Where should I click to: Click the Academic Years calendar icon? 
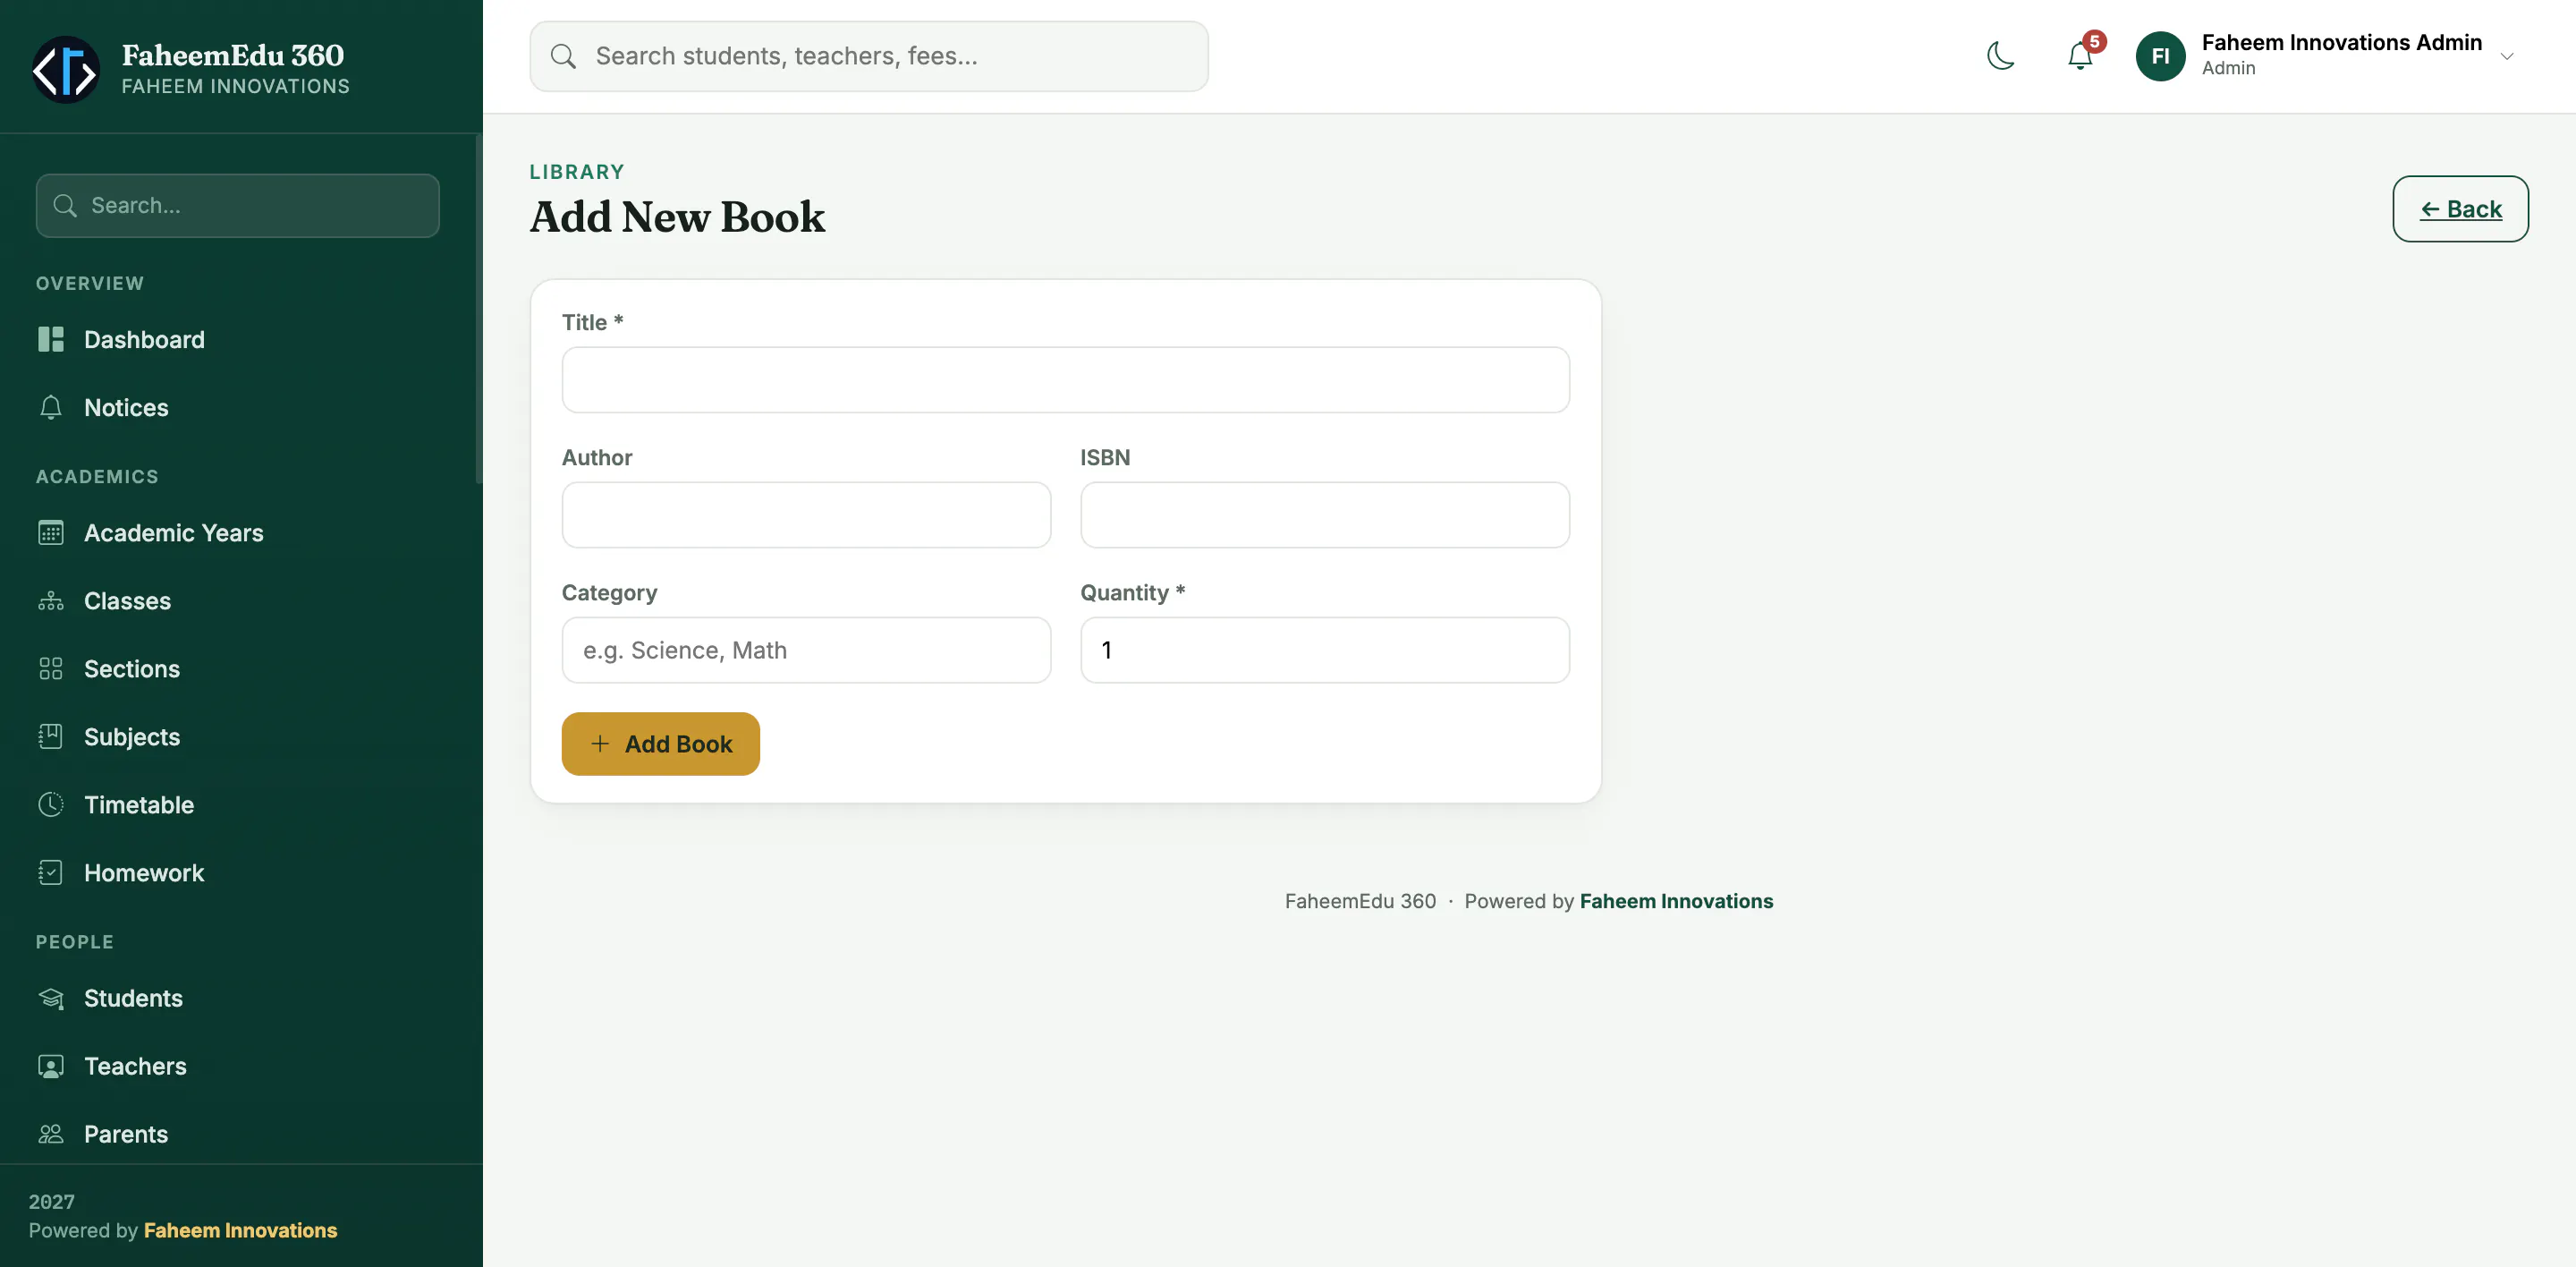click(51, 533)
